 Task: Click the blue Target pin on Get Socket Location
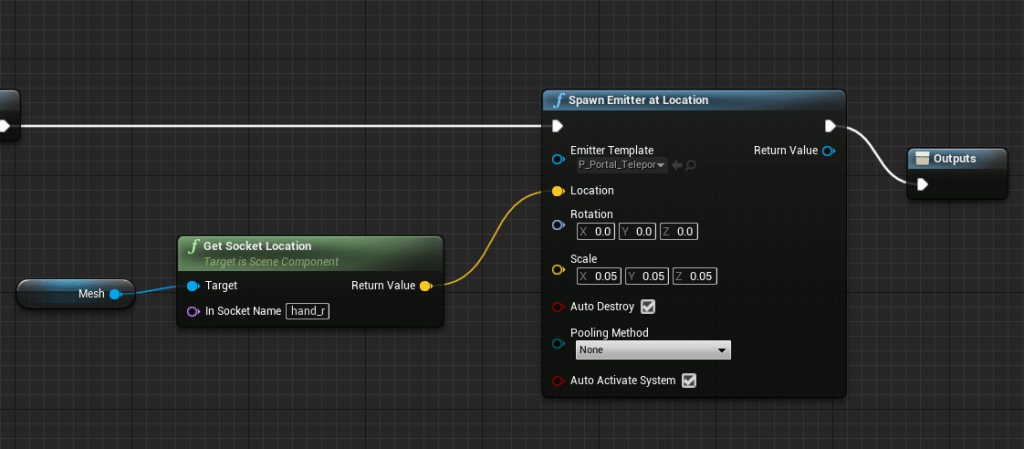click(193, 286)
